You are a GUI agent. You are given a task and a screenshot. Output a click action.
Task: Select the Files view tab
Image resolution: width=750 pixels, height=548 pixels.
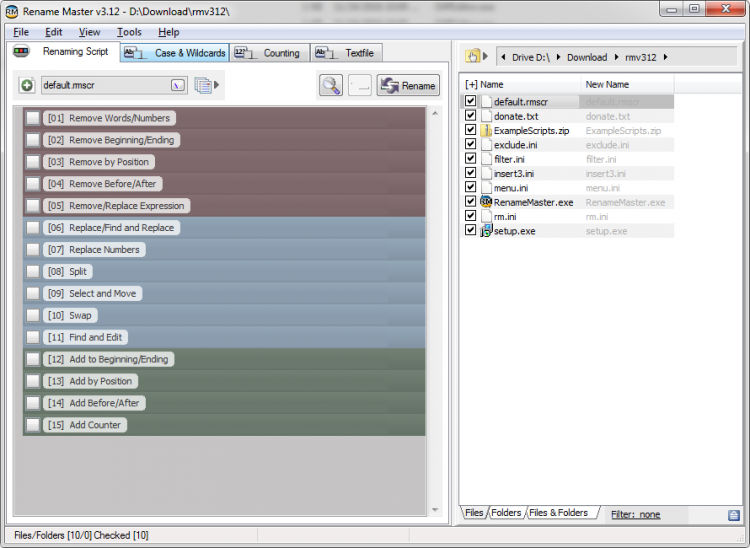pyautogui.click(x=474, y=513)
